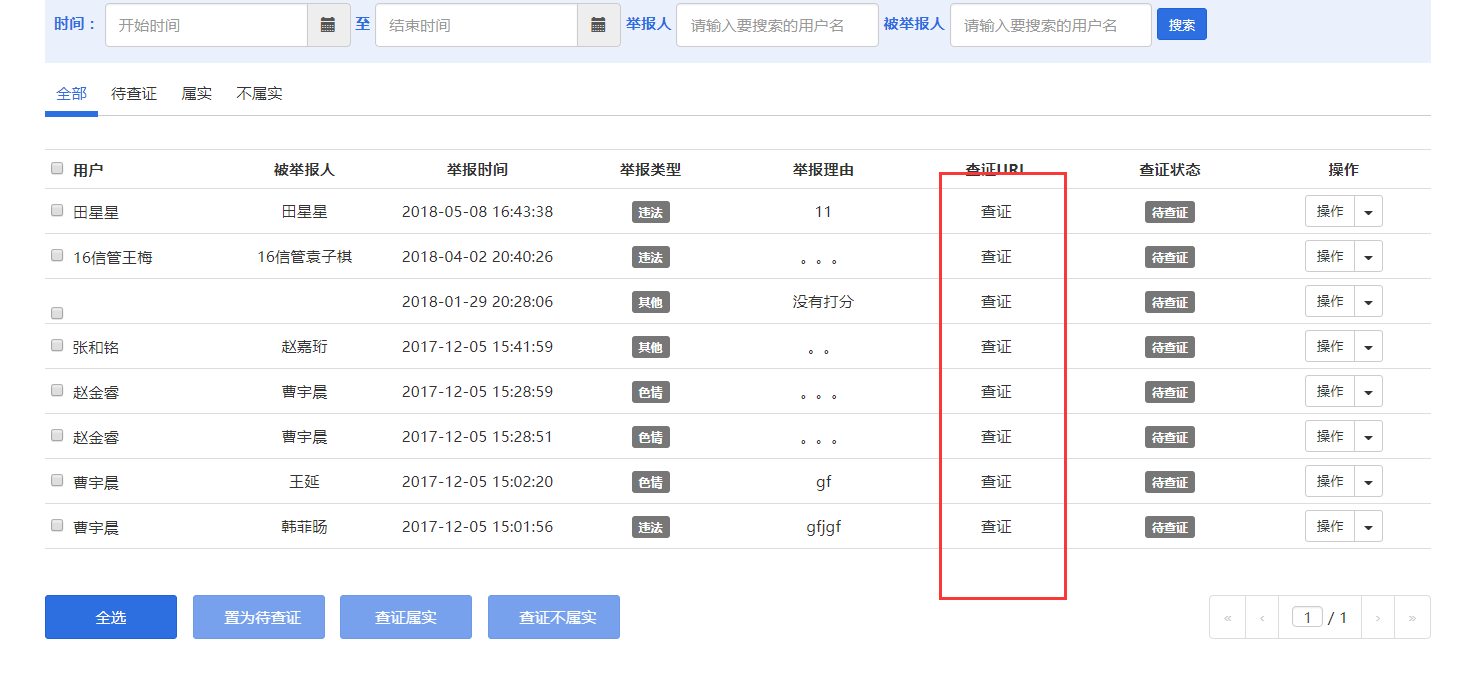1464x677 pixels.
Task: Click 查证 link in the 张和铭 row
Action: (996, 347)
